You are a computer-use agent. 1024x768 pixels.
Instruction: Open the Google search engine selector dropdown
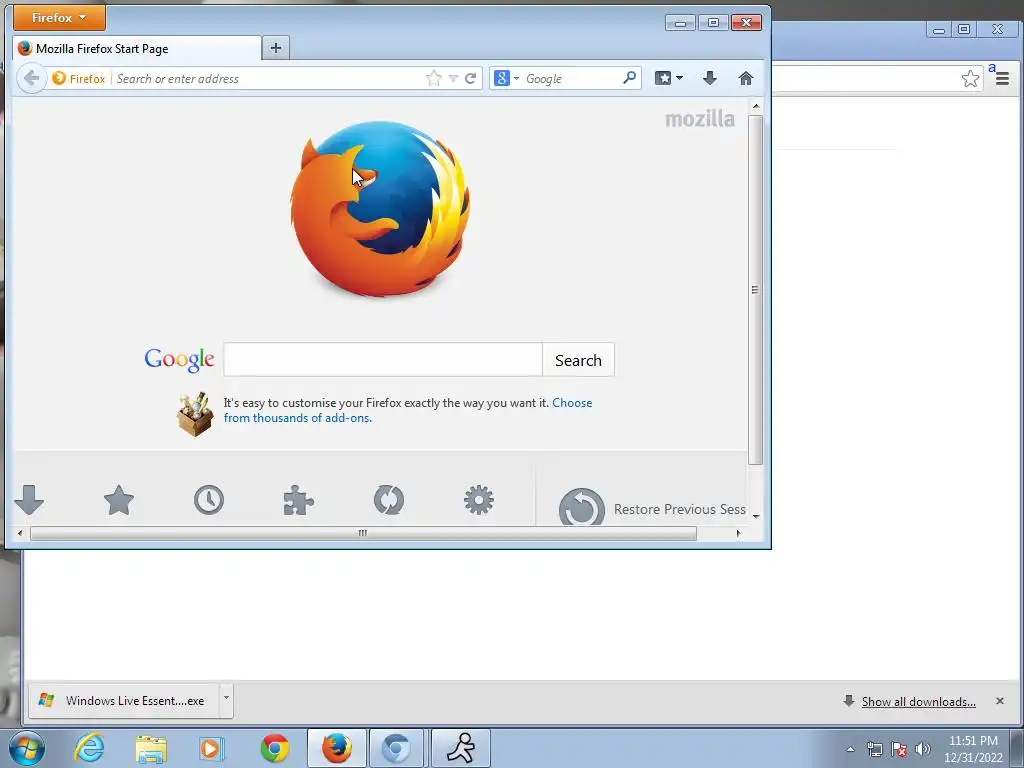[506, 78]
